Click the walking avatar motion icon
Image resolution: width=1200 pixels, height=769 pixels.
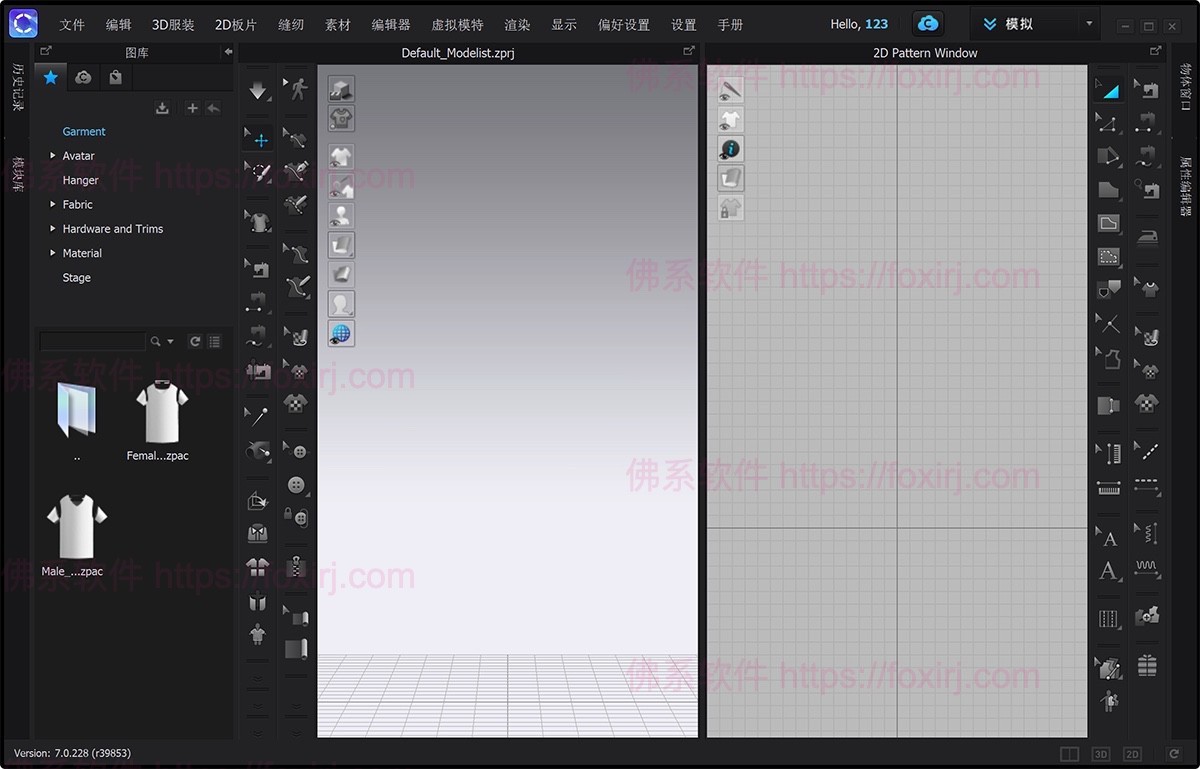[297, 91]
